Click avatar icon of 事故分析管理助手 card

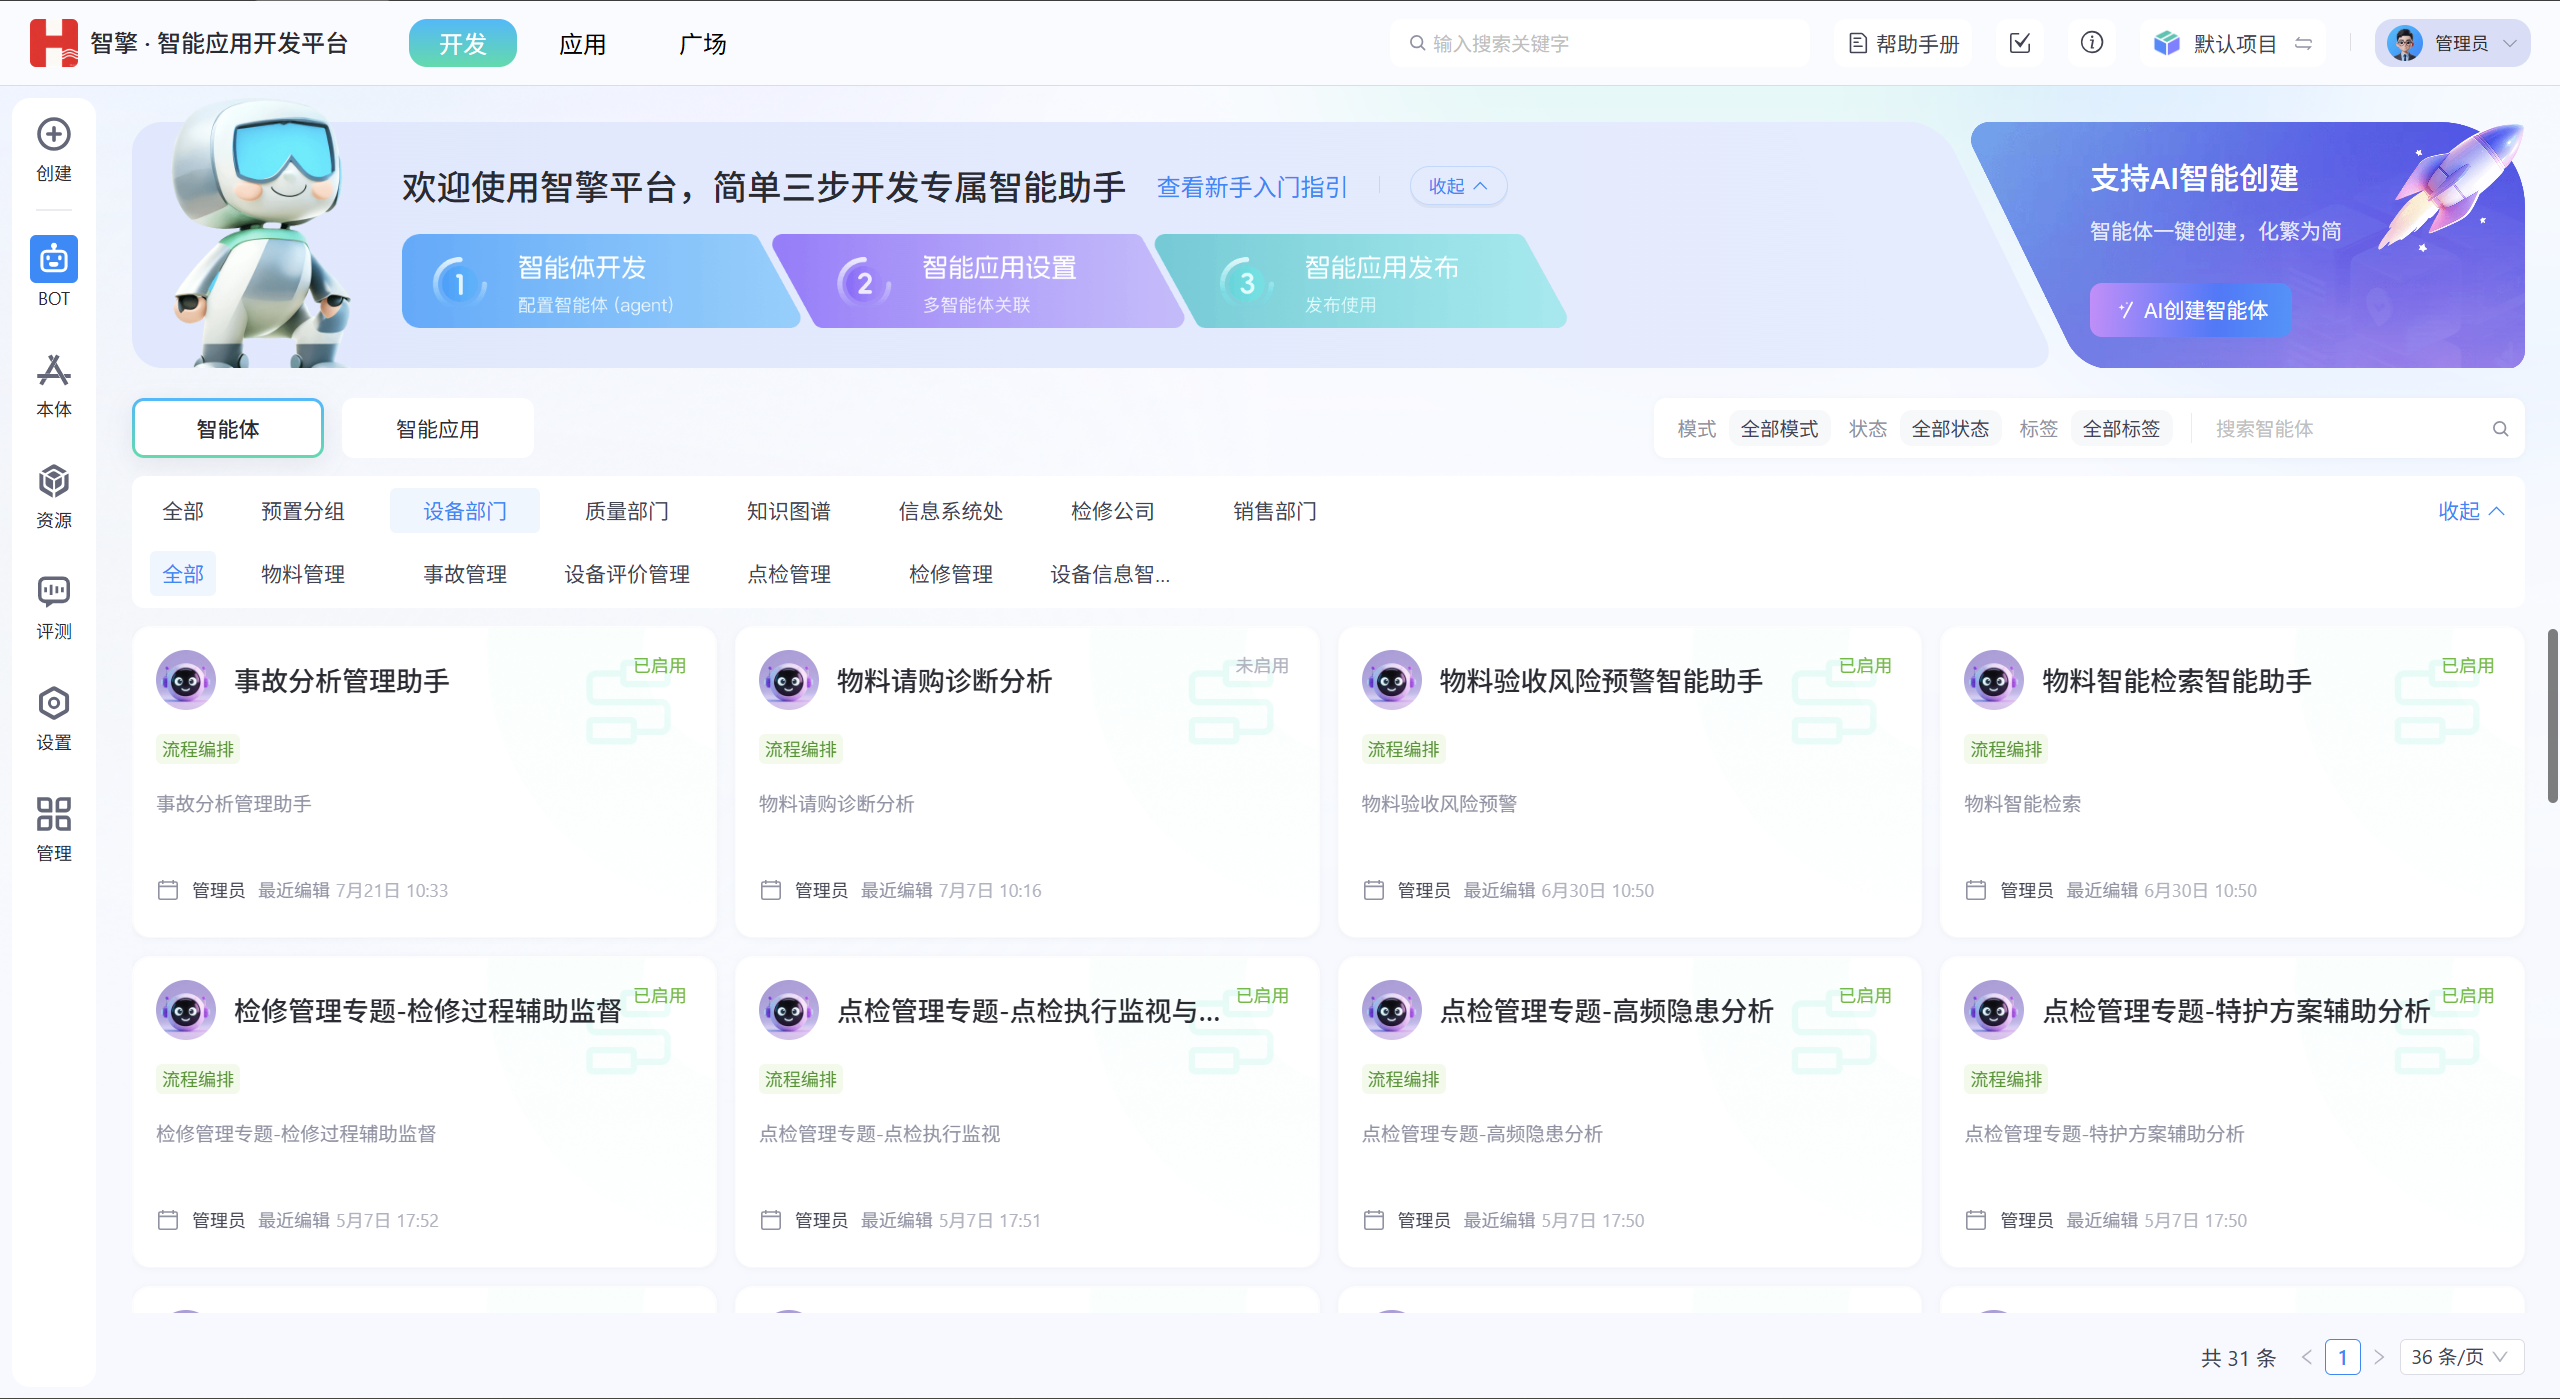point(186,681)
